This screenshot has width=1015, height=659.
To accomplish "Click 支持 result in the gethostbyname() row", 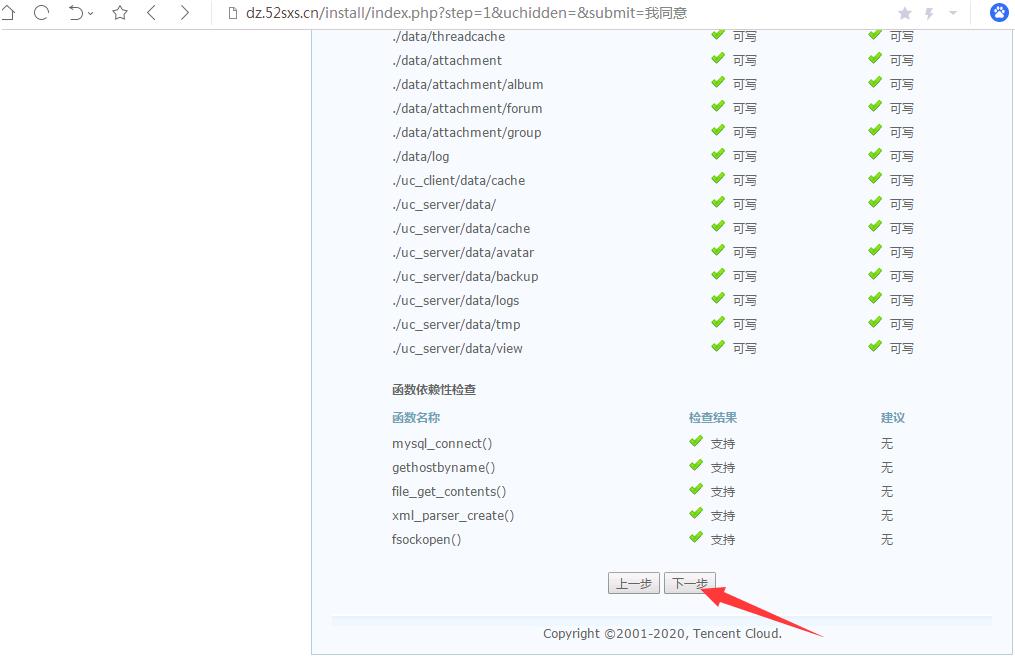I will tap(723, 468).
